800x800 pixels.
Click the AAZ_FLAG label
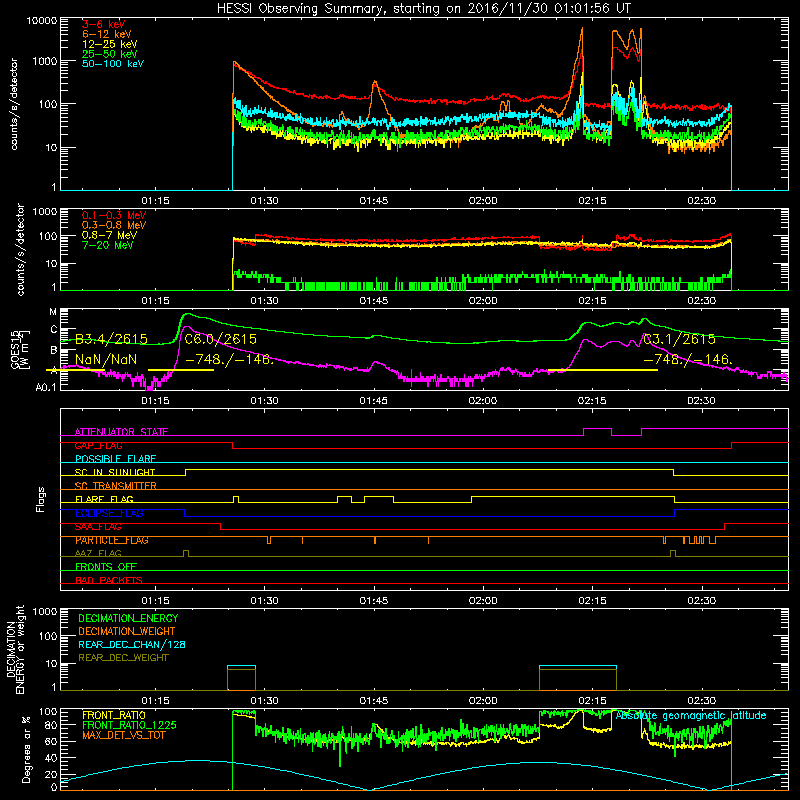98,553
